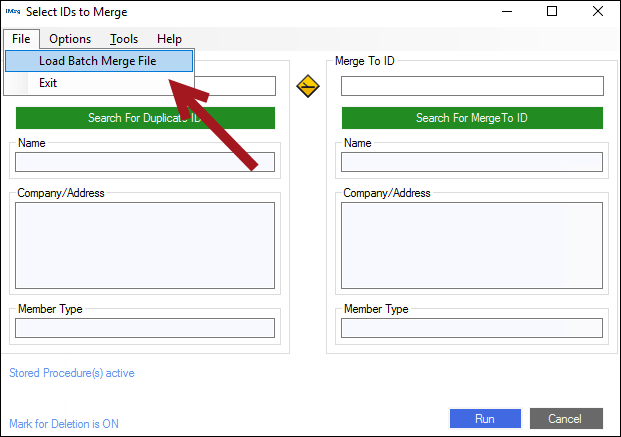The height and width of the screenshot is (437, 621).
Task: Click the duplicate Name field on left
Action: click(x=145, y=162)
